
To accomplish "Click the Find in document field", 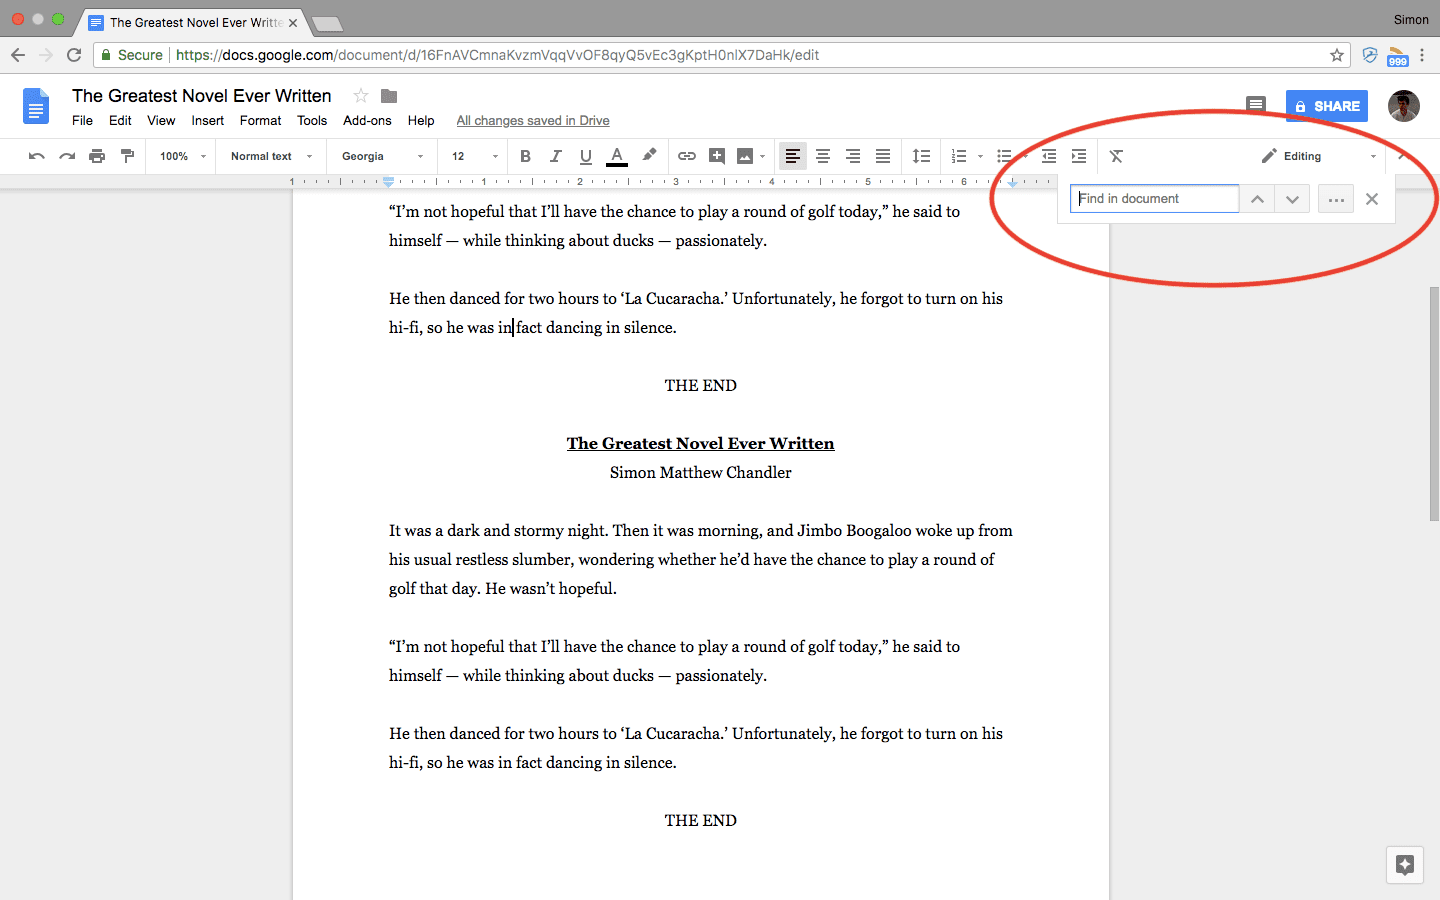I will point(1154,199).
